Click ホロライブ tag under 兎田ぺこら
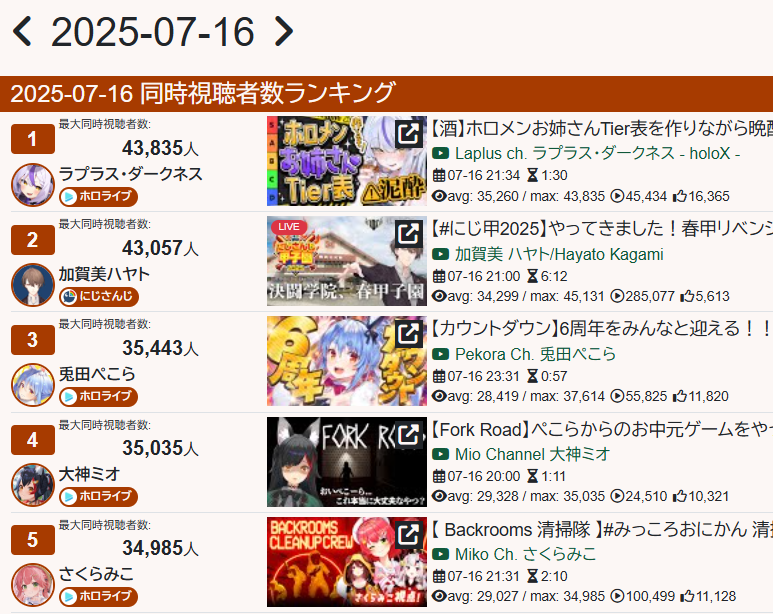This screenshot has height=614, width=773. [x=99, y=397]
